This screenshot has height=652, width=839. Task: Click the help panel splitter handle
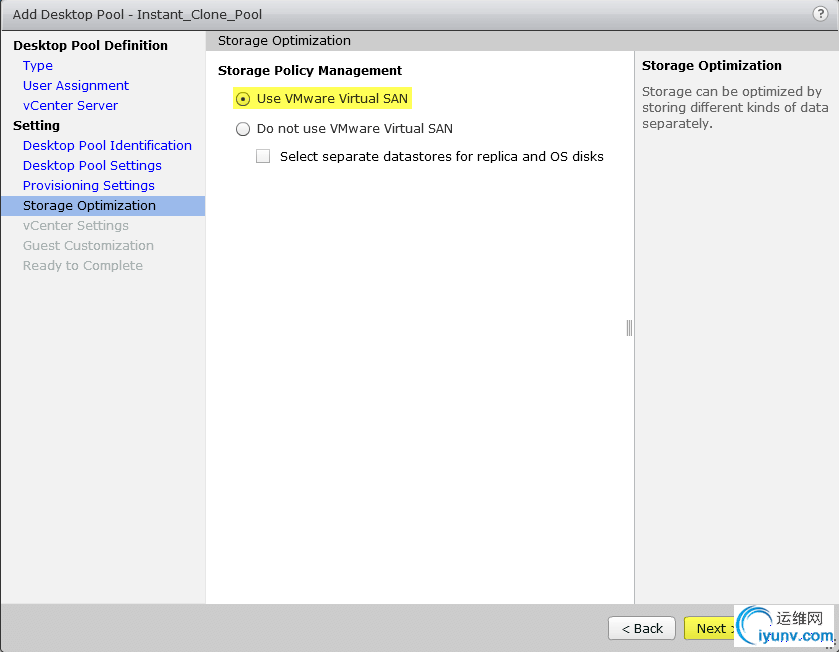pos(629,328)
